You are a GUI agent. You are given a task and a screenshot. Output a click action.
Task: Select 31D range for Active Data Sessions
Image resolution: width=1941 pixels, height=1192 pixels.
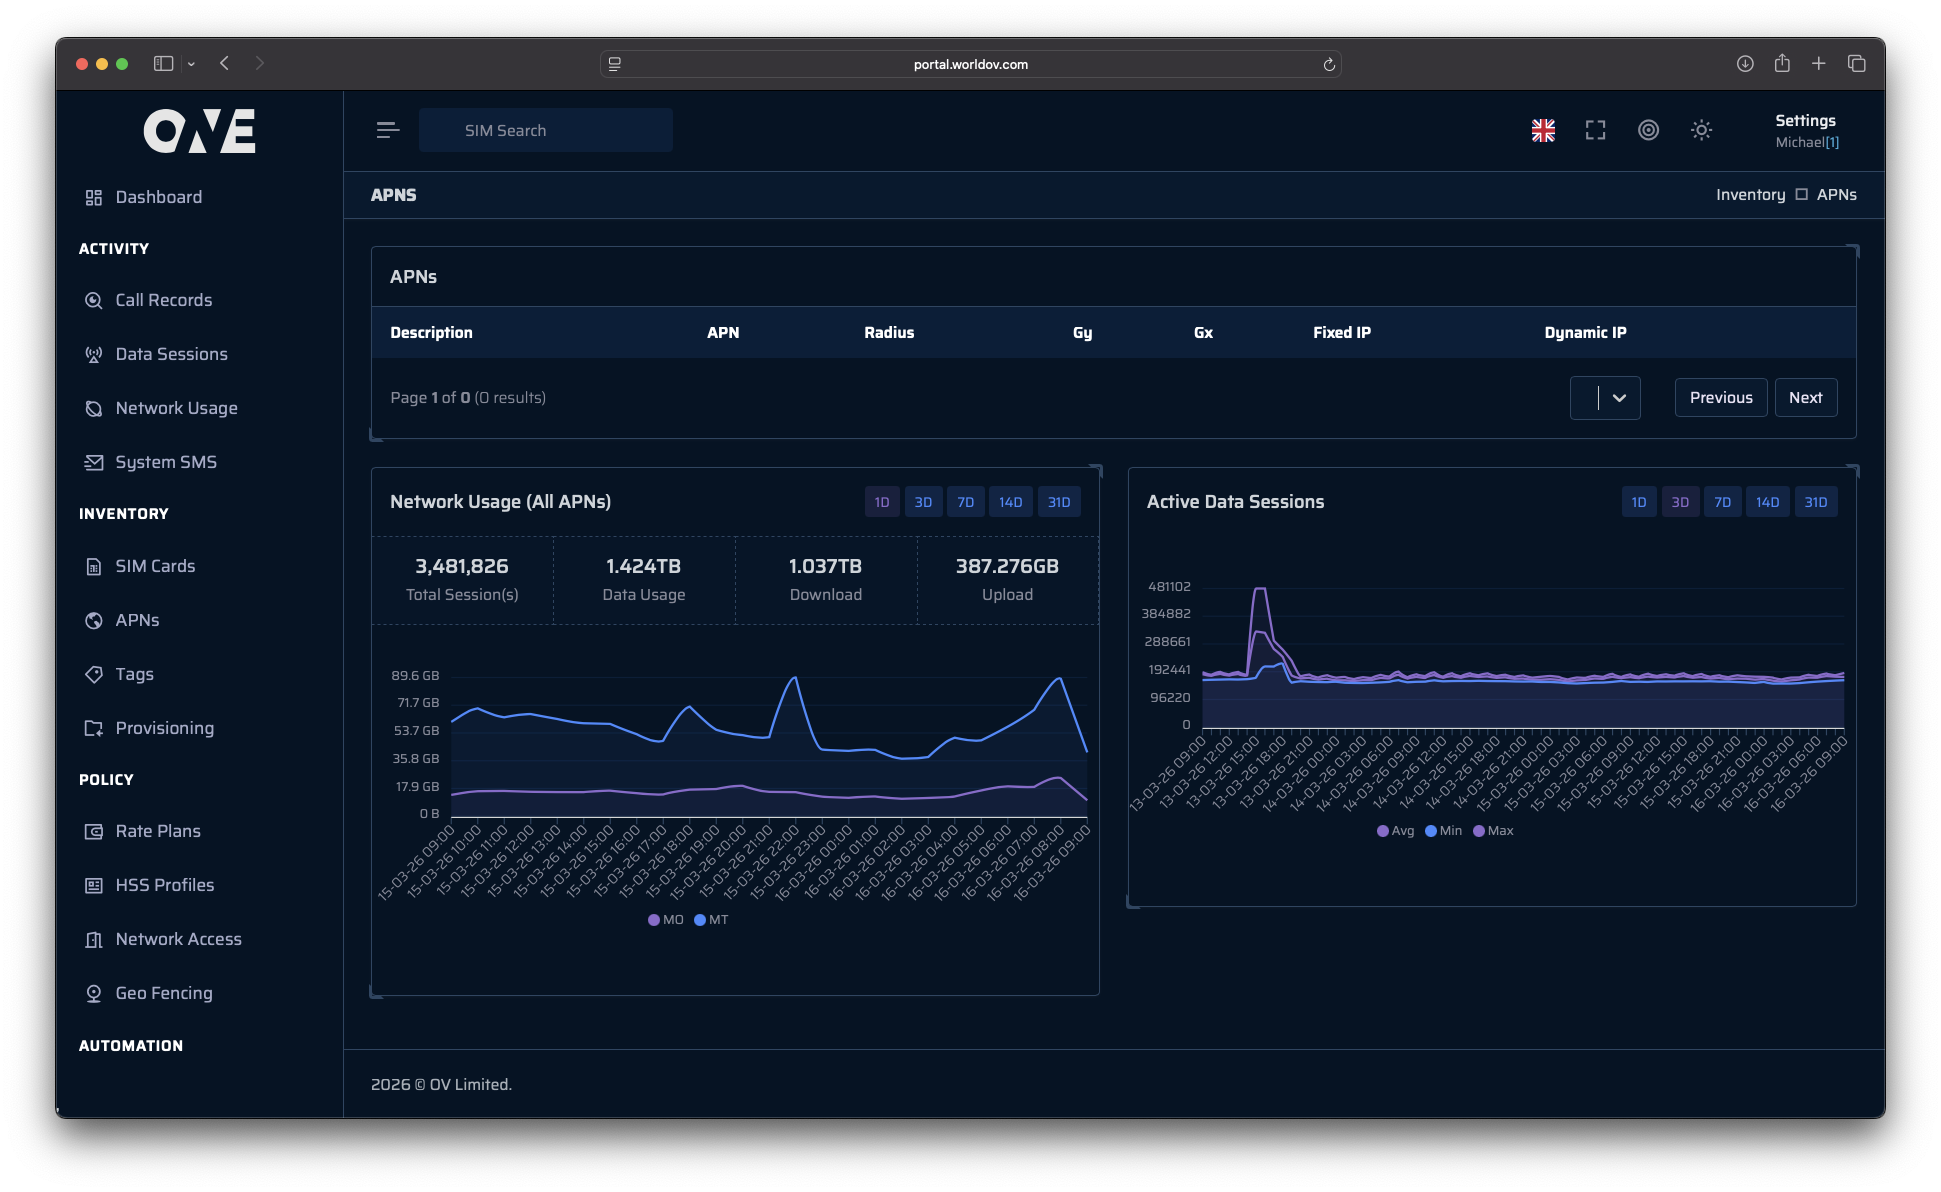(x=1815, y=502)
